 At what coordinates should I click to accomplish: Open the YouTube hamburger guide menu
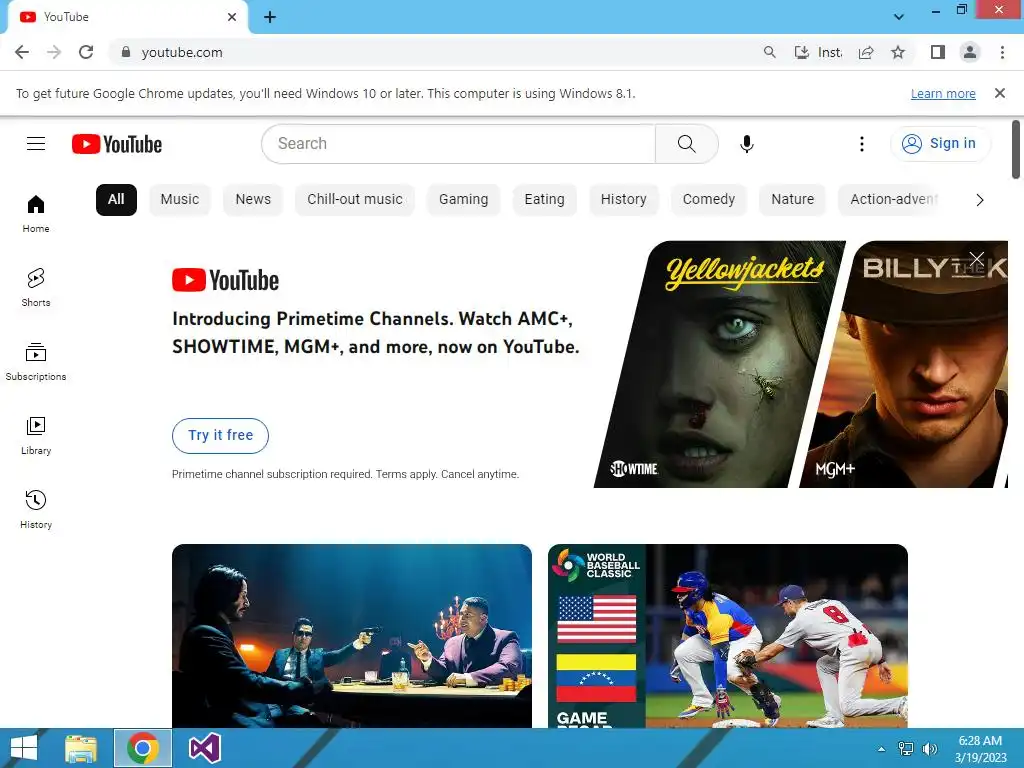pos(36,144)
